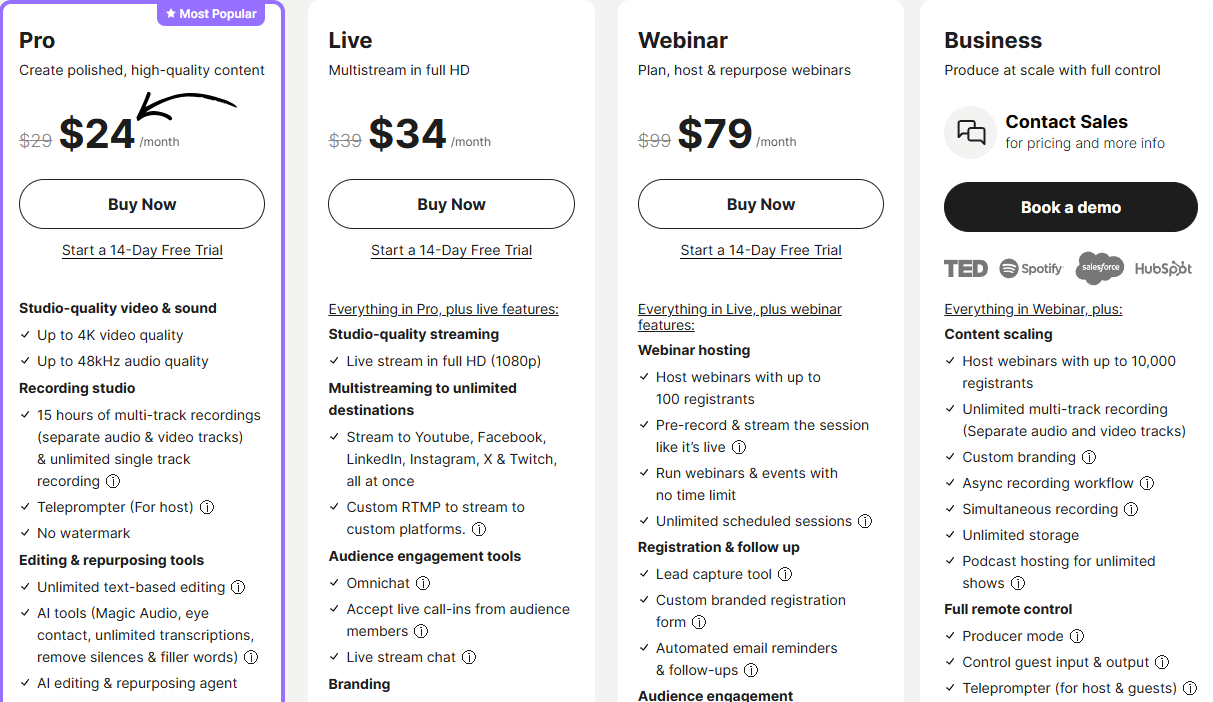The width and height of the screenshot is (1213, 702).
Task: Click the chat bubble icon beside Contact Sales
Action: (x=969, y=132)
